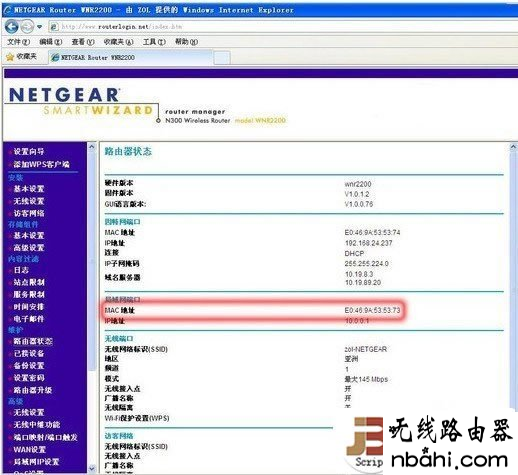
Task: Click IP address 192.168.24.237
Action: click(x=368, y=243)
